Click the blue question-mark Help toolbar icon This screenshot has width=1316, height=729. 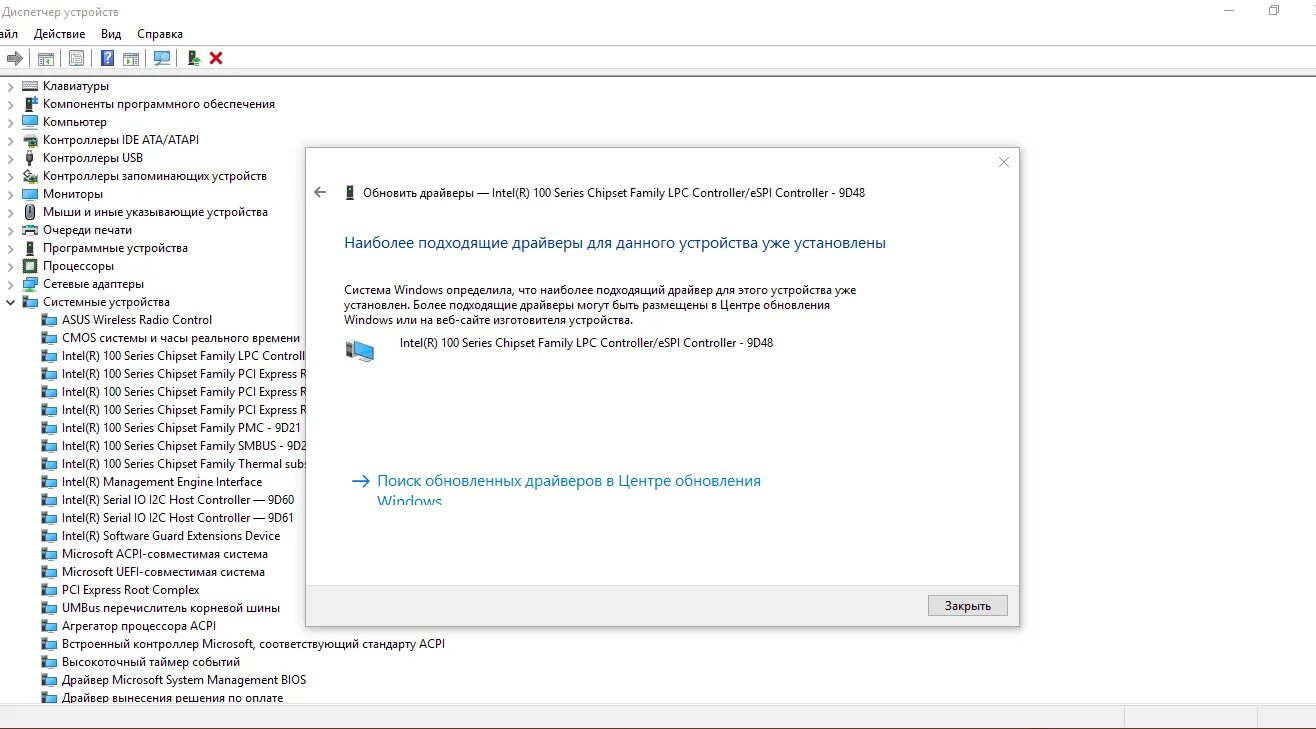pos(108,58)
